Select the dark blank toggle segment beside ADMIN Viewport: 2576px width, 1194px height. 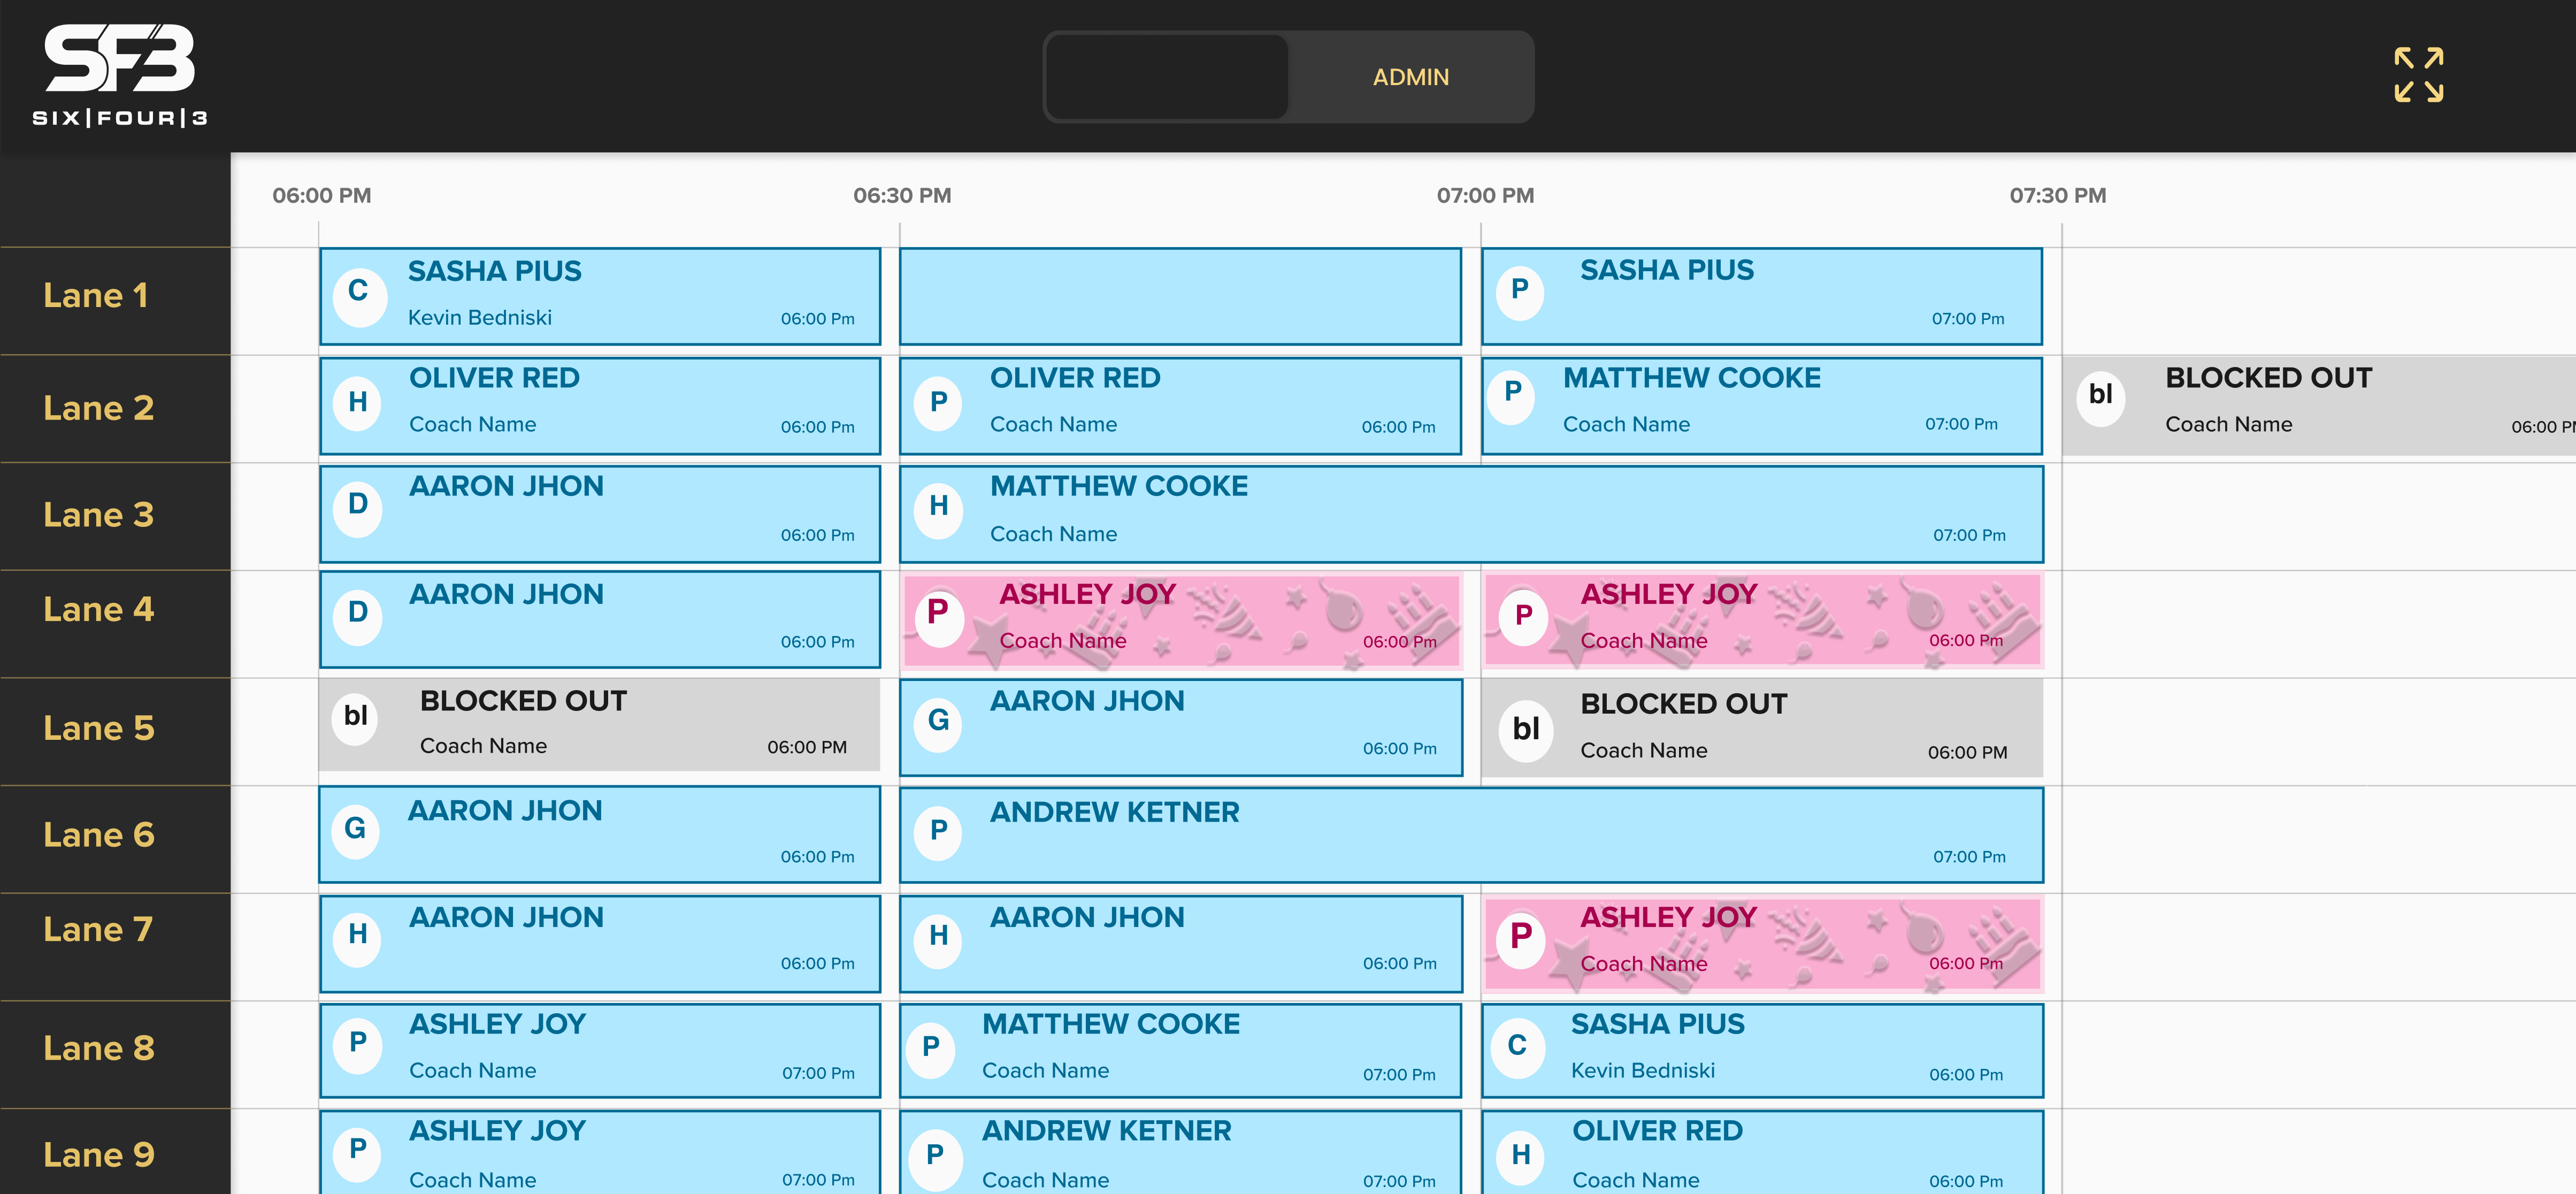(x=1167, y=77)
